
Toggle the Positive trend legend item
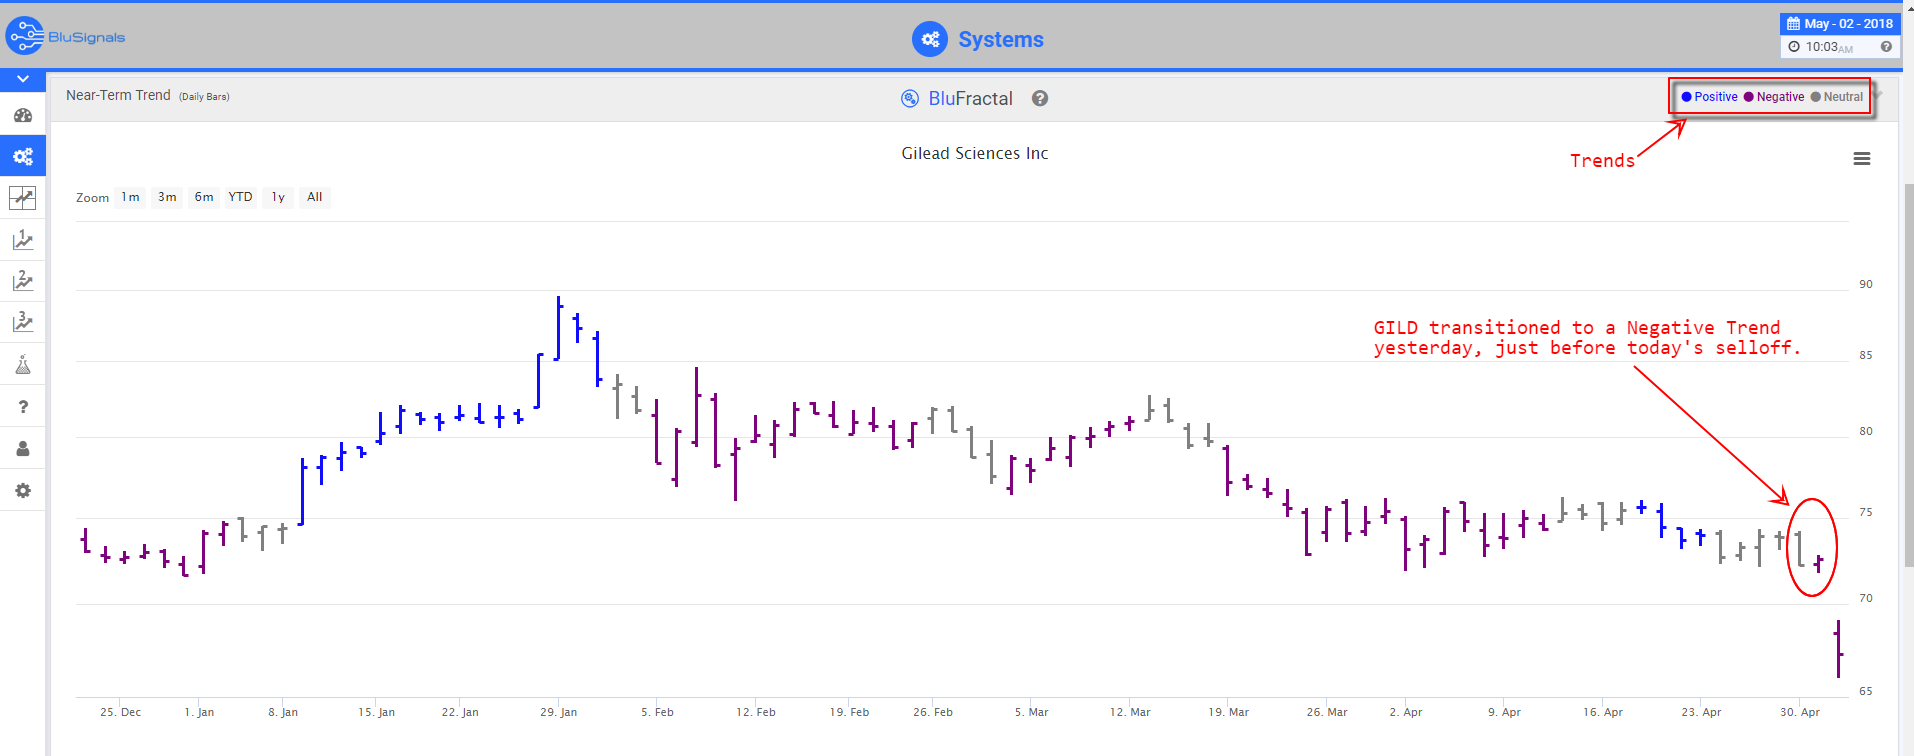[x=1710, y=97]
